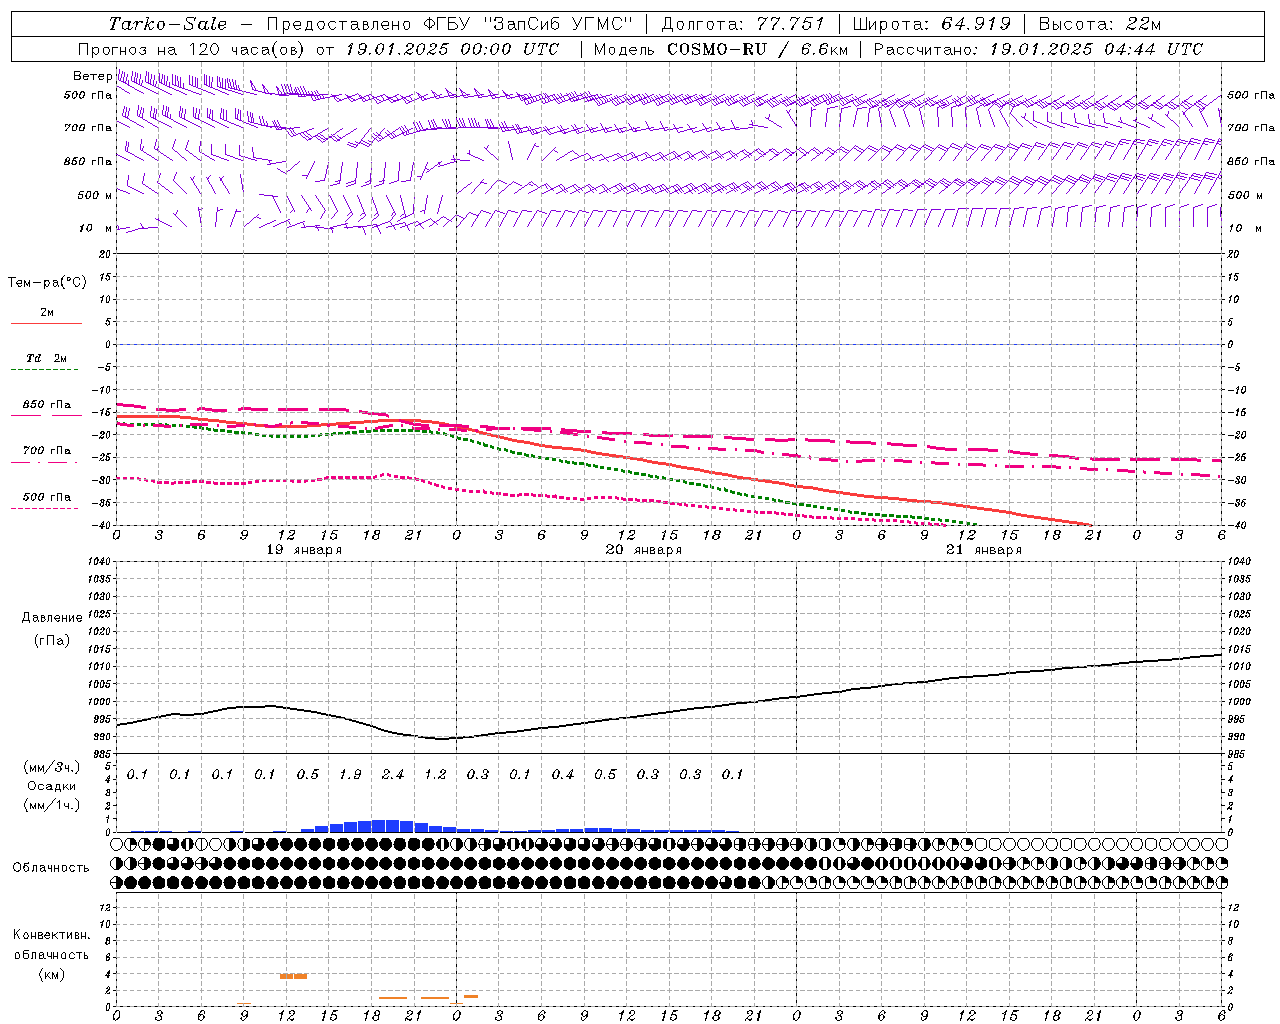This screenshot has height=1024, width=1280.
Task: Click the Давление pressure panel label
Action: (x=51, y=618)
